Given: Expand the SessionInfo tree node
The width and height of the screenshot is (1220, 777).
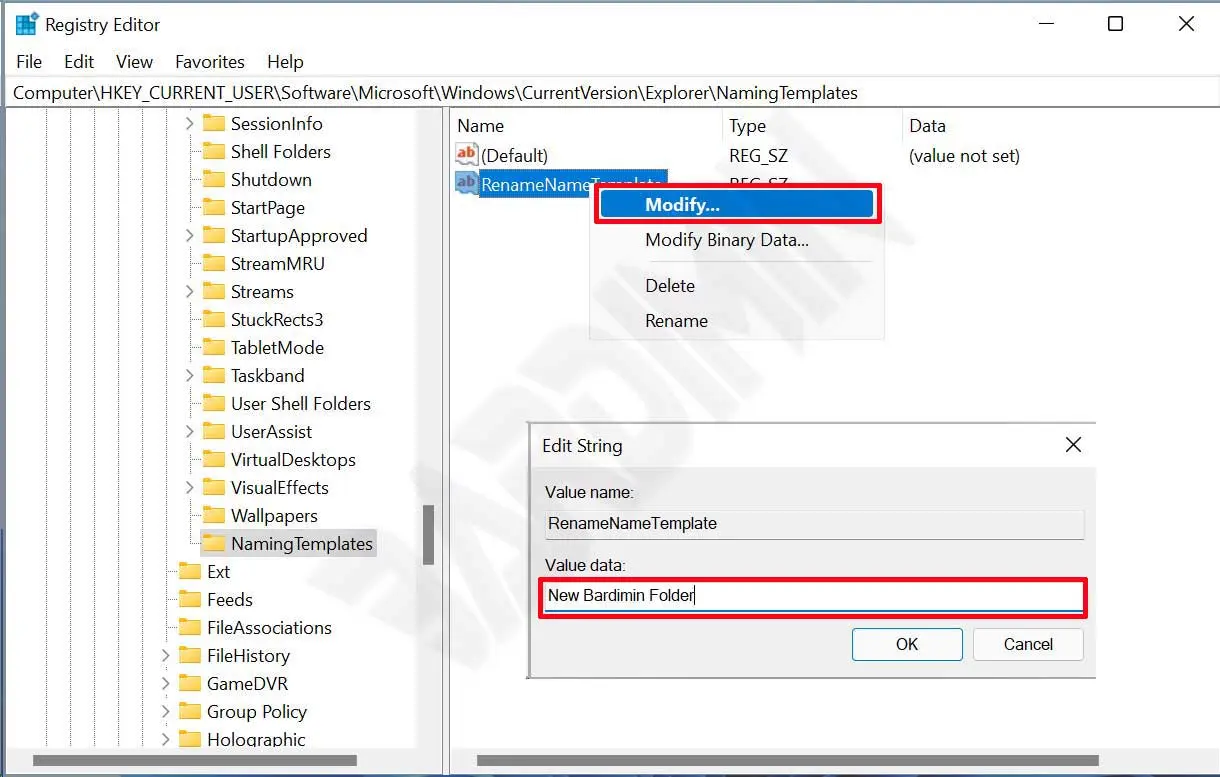Looking at the screenshot, I should pyautogui.click(x=190, y=124).
